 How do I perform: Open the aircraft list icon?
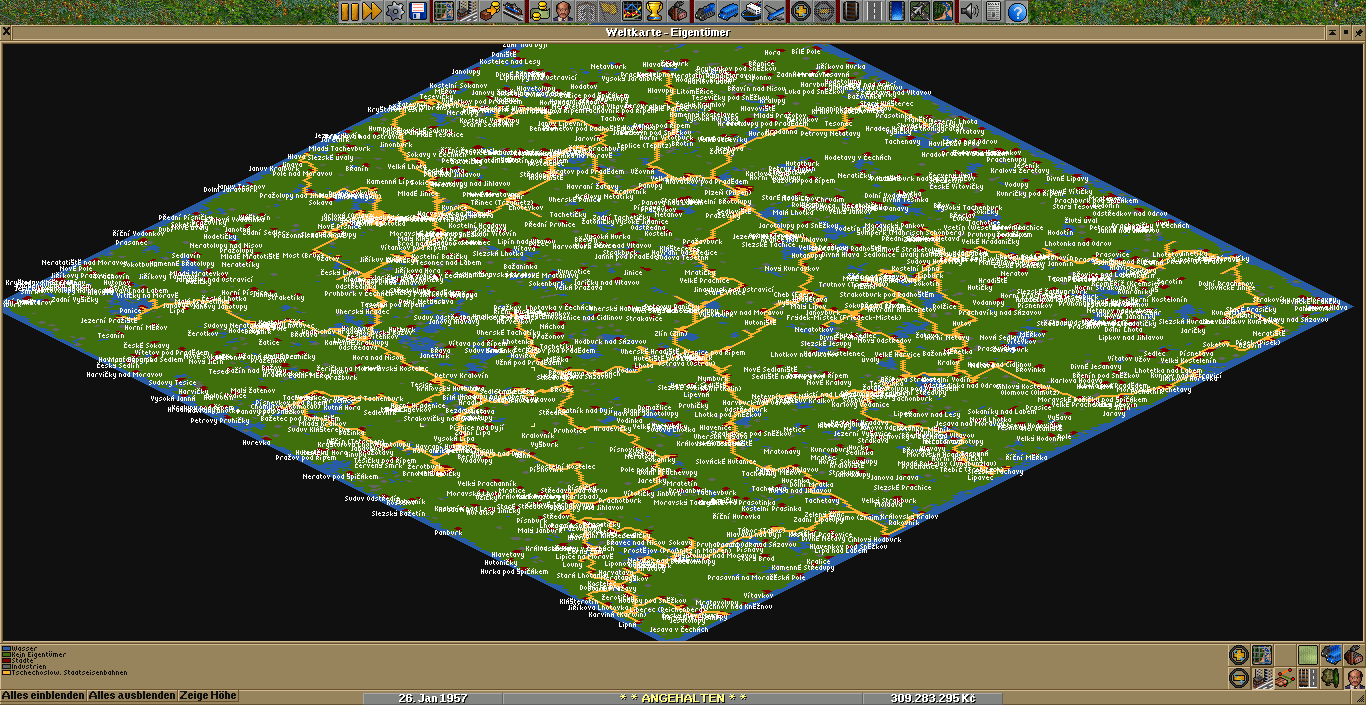tap(775, 12)
